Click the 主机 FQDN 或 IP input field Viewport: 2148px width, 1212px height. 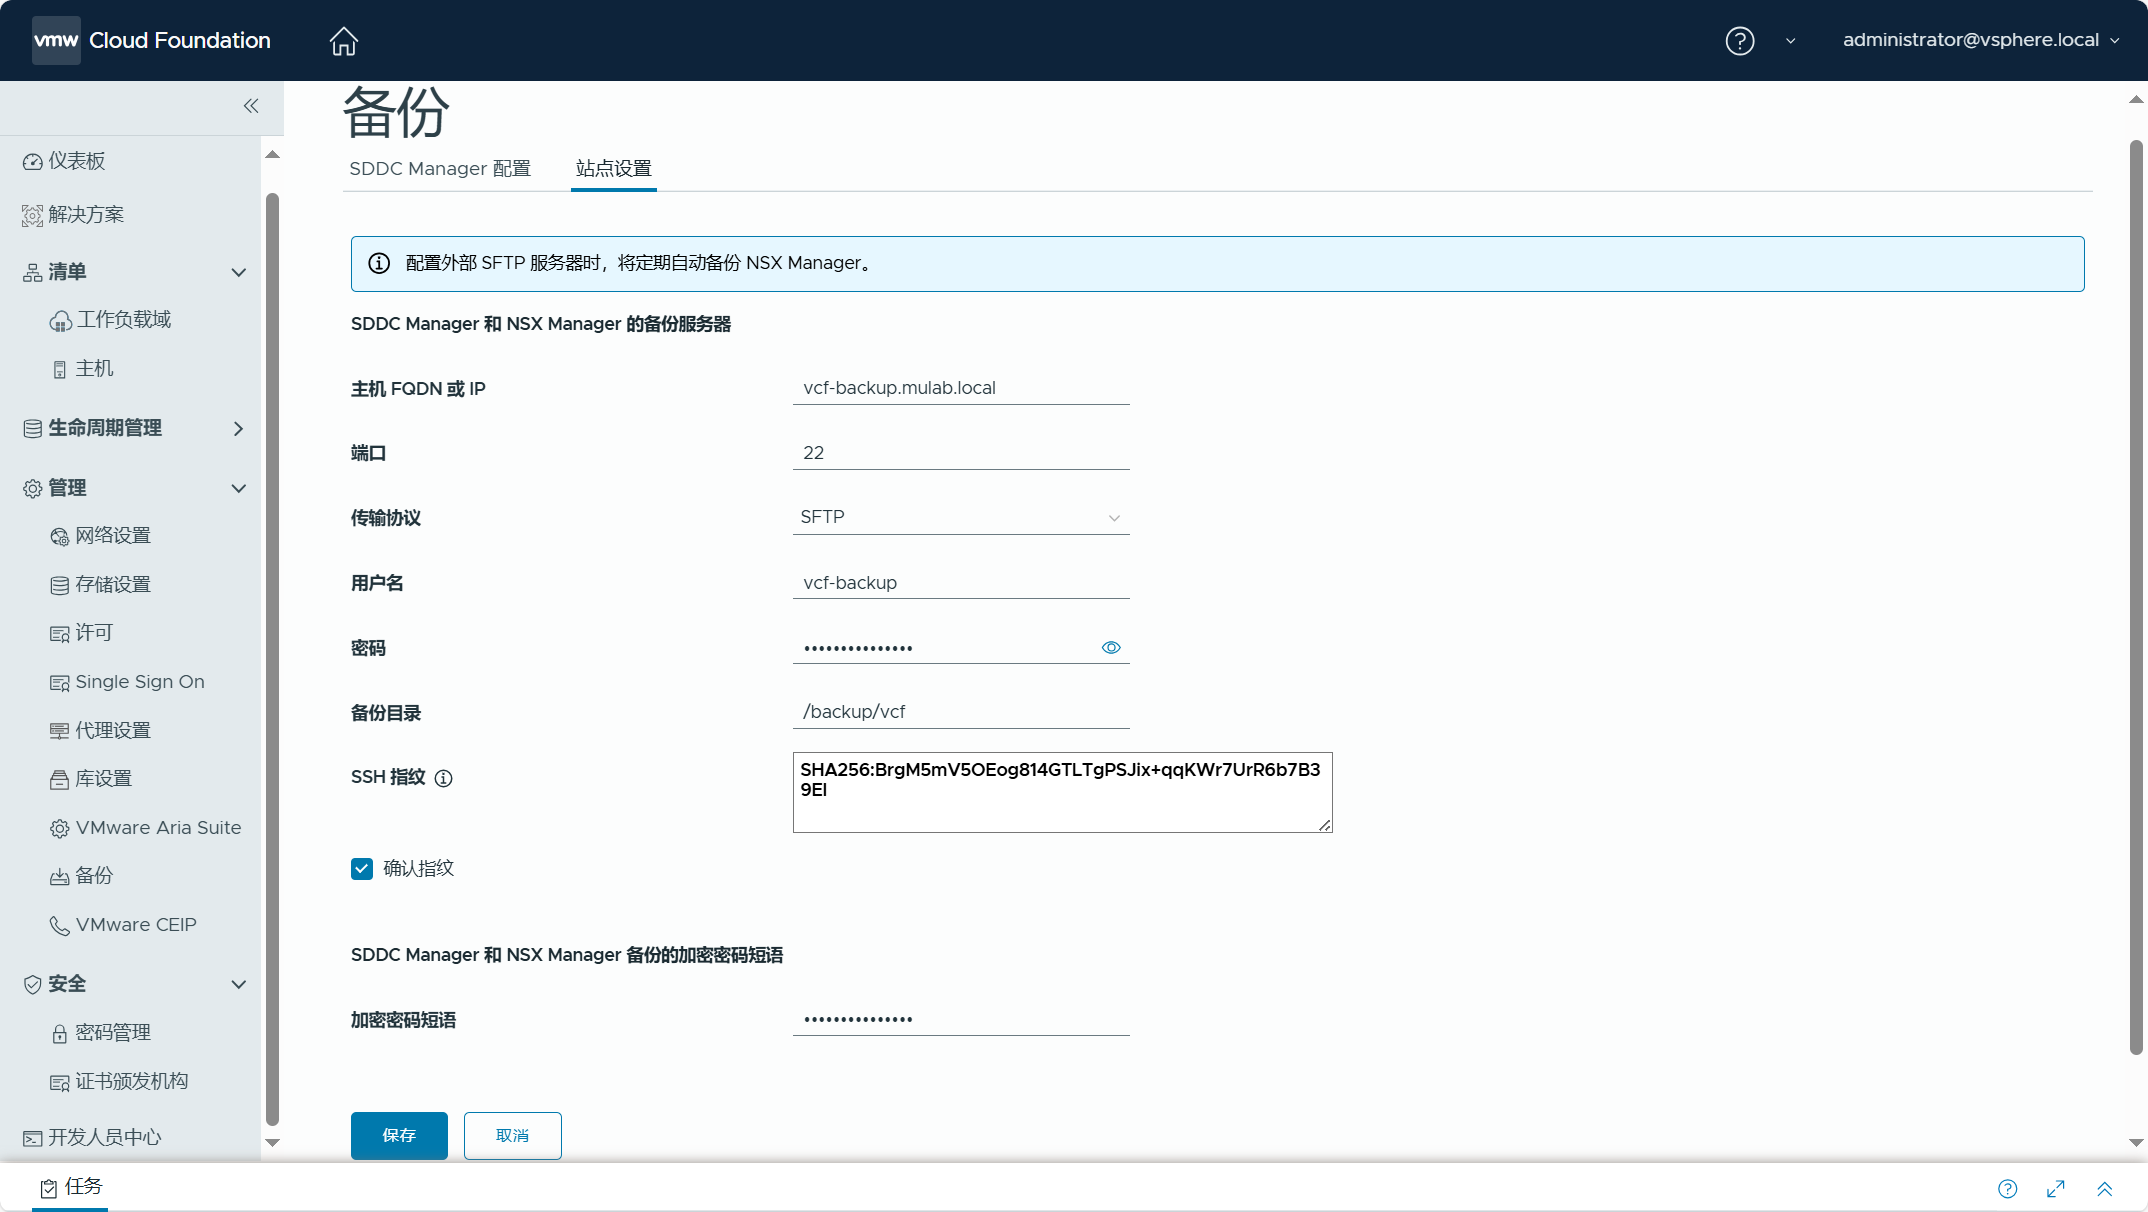point(961,387)
